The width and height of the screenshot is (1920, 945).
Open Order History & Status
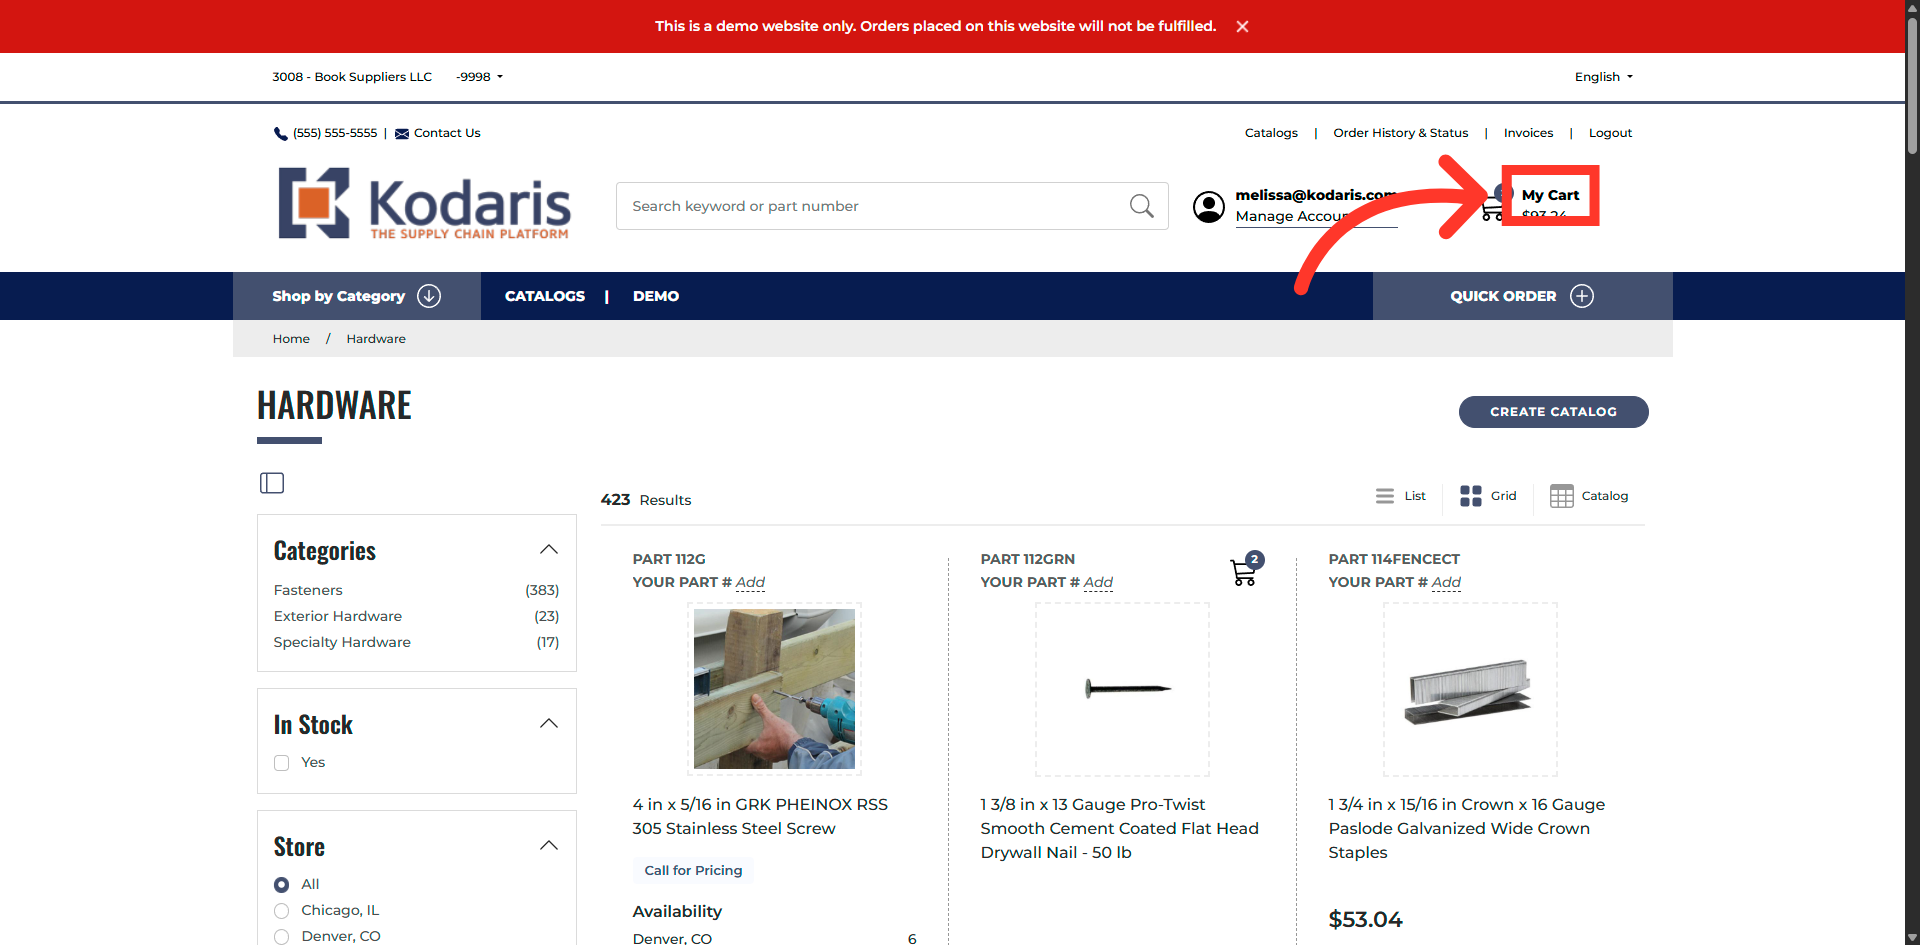1400,133
